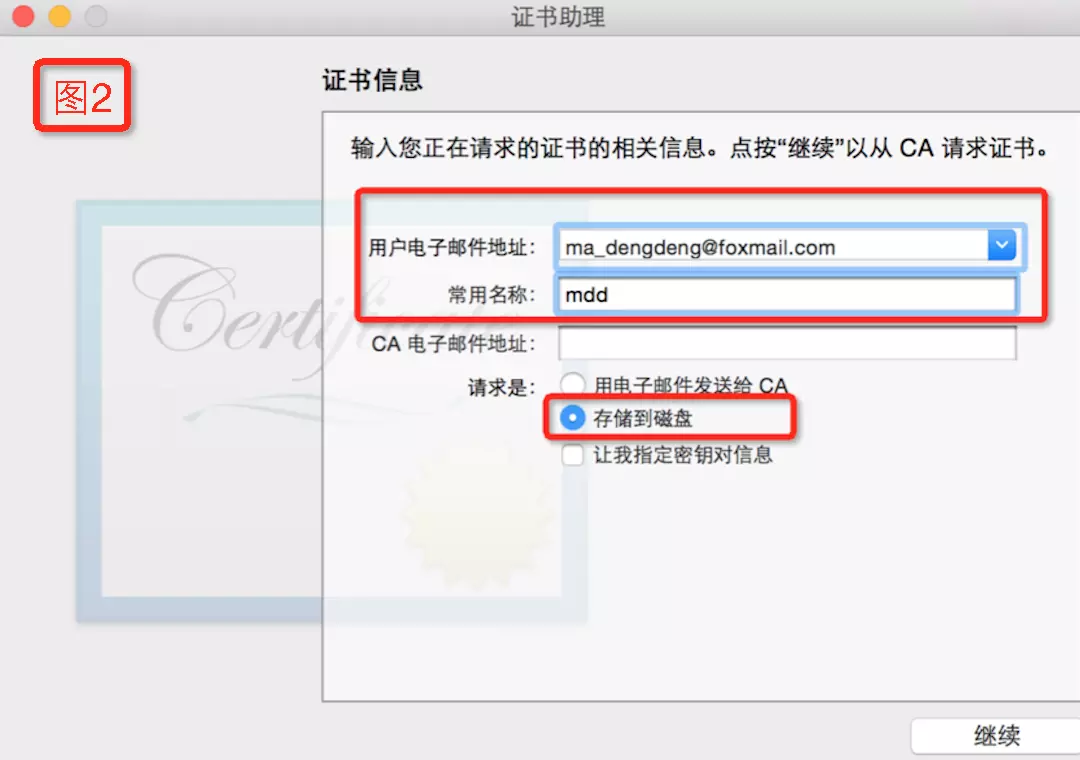
Task: Click the 证书助理 title bar text
Action: (558, 17)
